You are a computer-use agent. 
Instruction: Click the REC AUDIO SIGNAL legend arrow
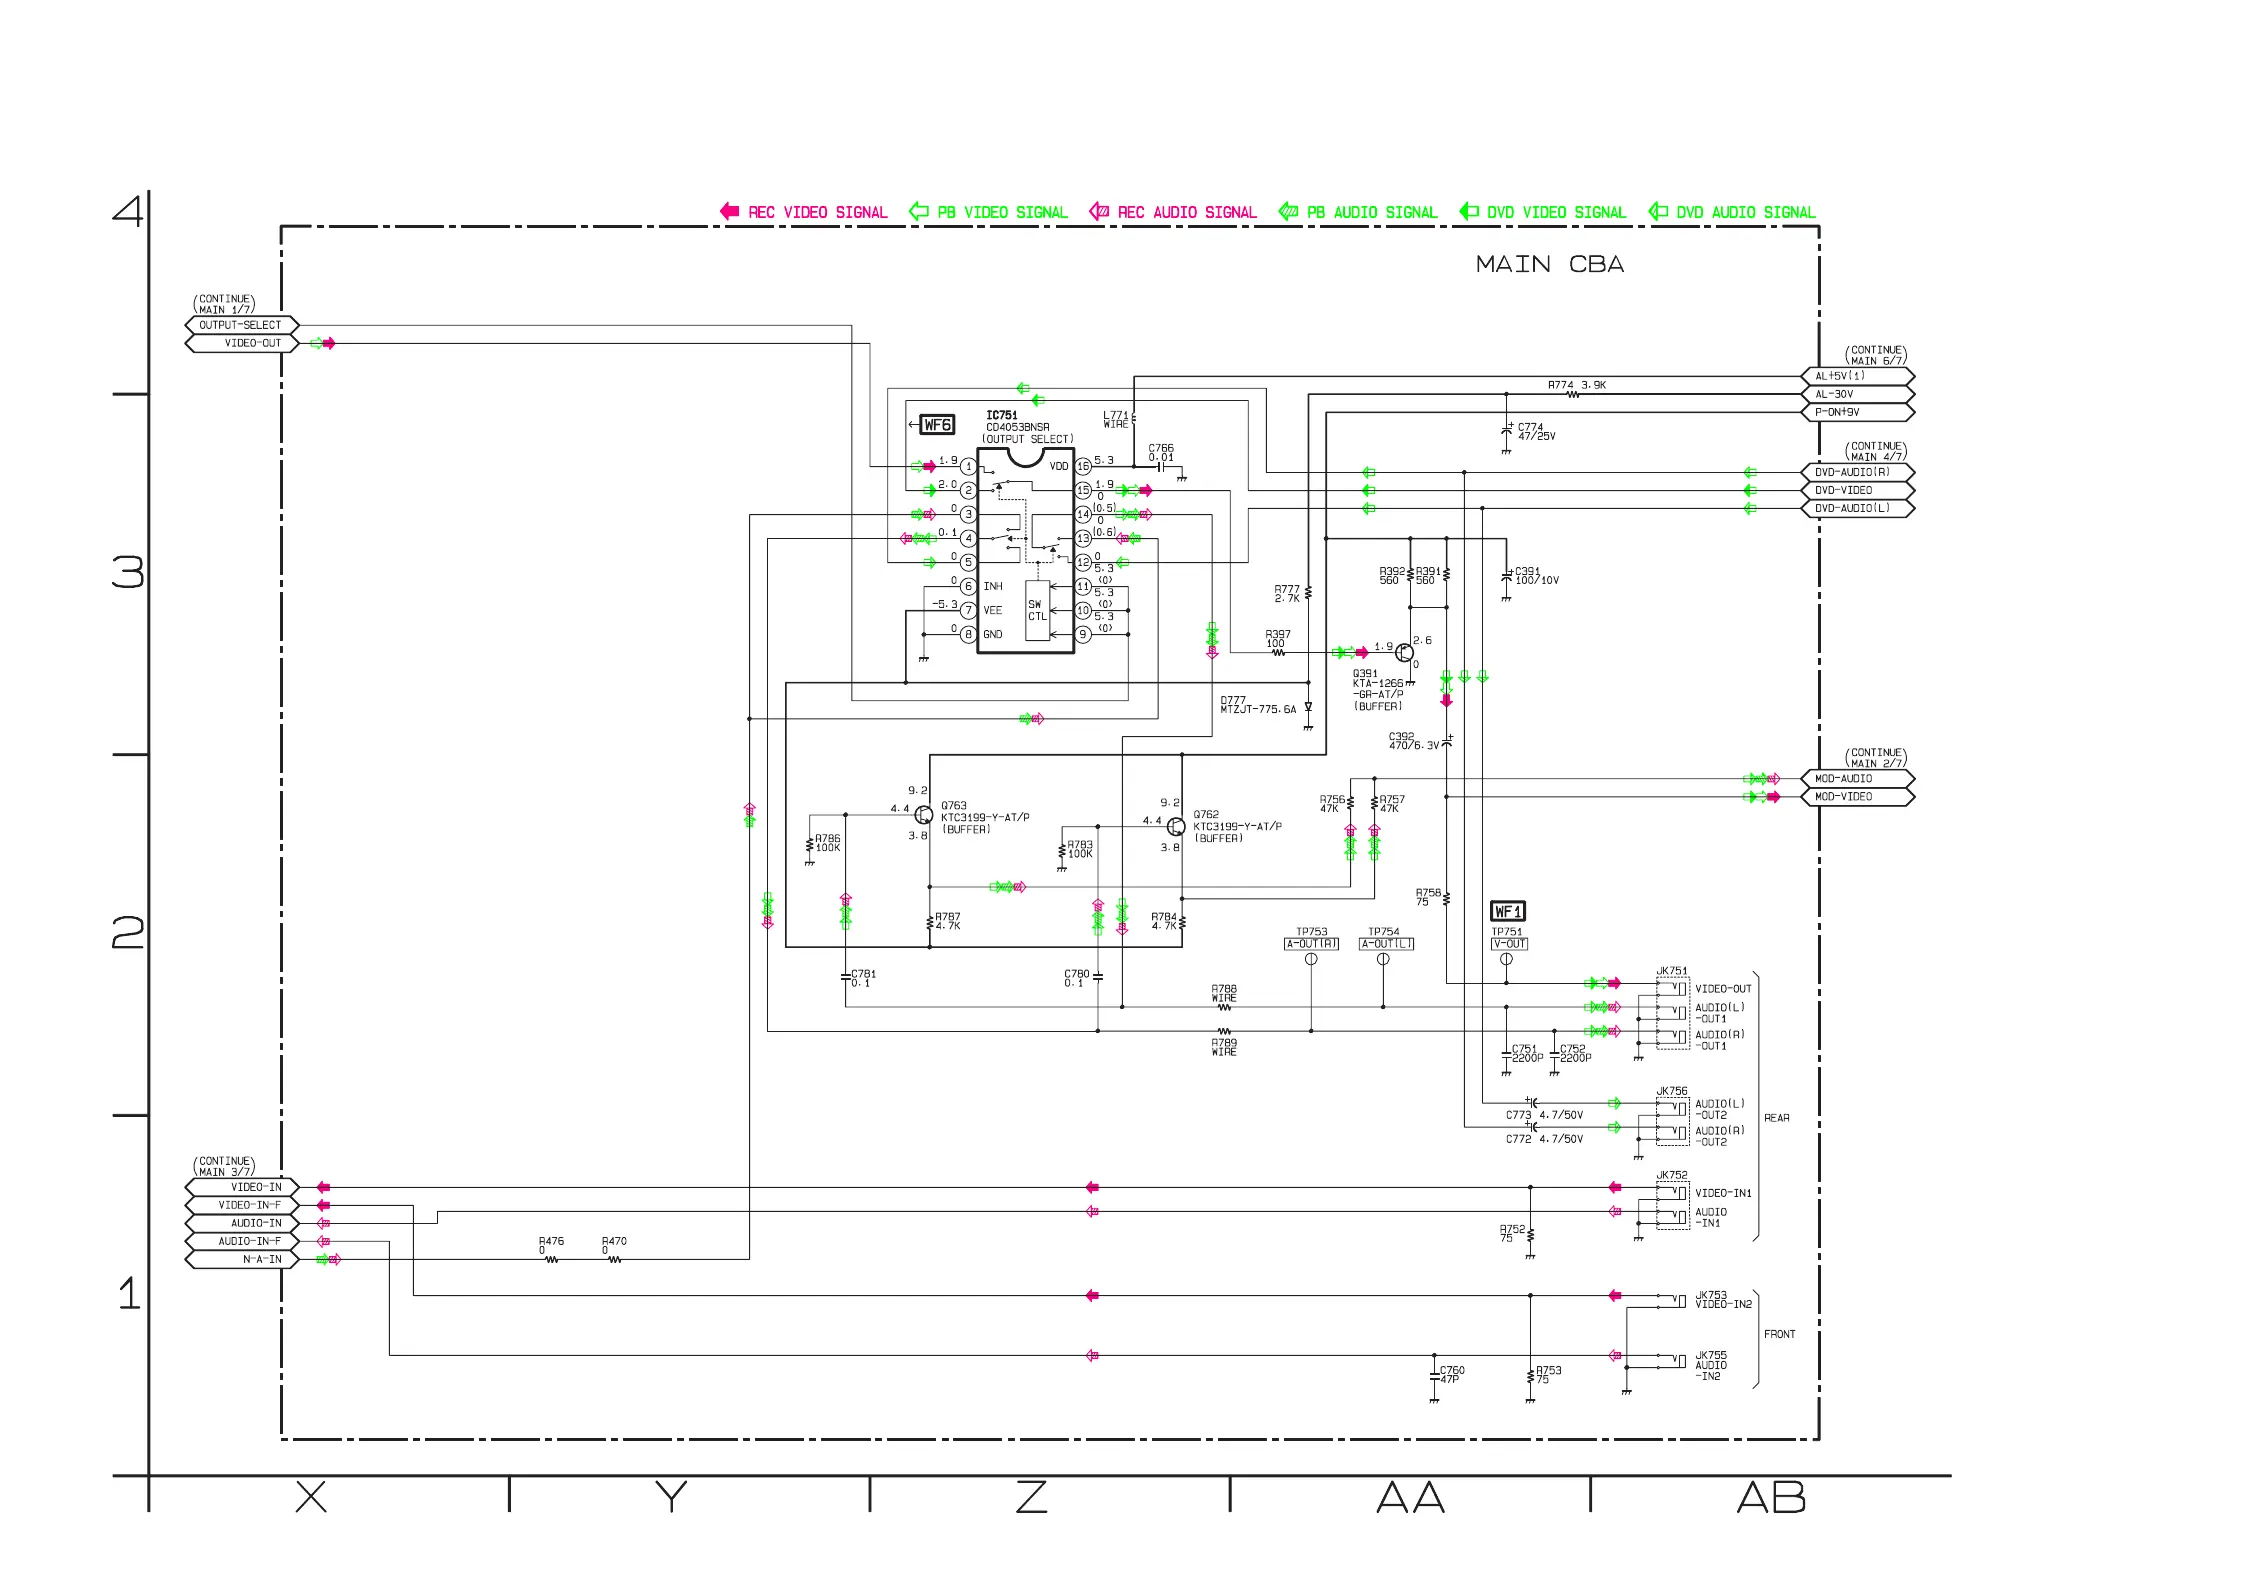(1098, 211)
